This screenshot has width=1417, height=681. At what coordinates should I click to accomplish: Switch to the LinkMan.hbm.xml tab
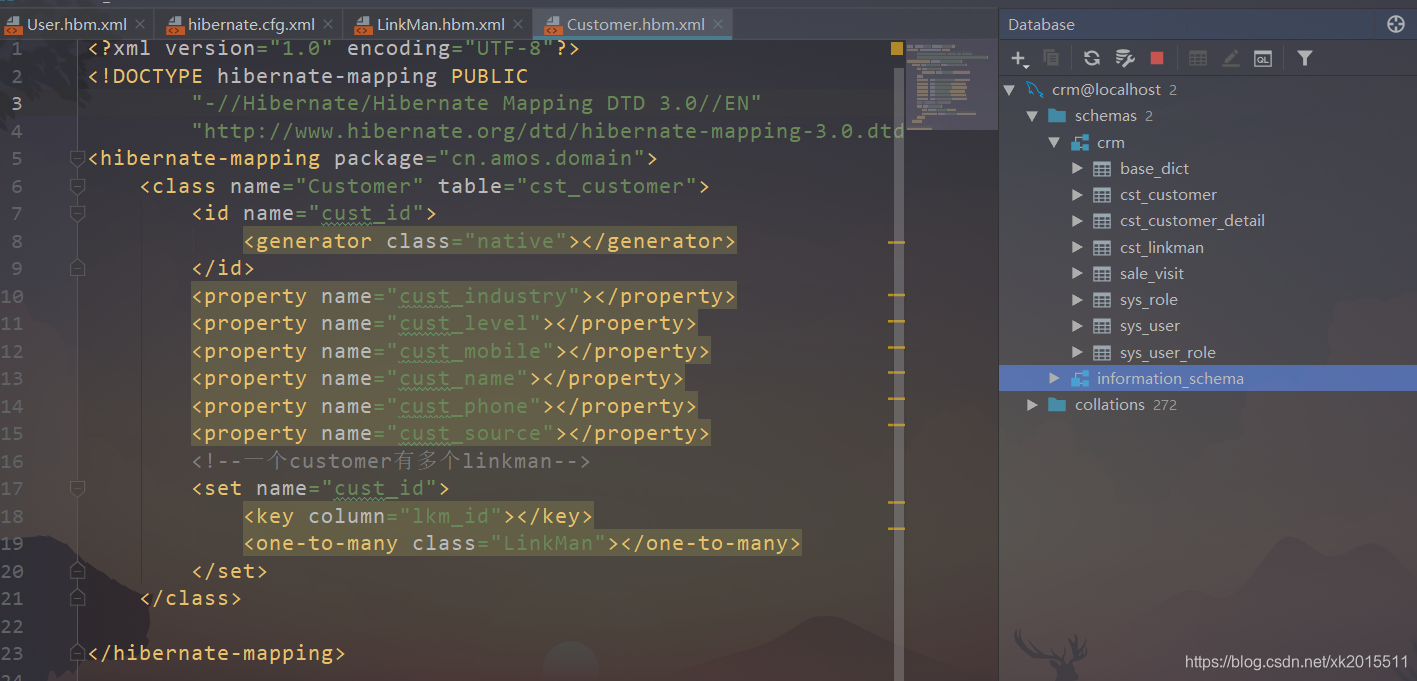coord(440,24)
